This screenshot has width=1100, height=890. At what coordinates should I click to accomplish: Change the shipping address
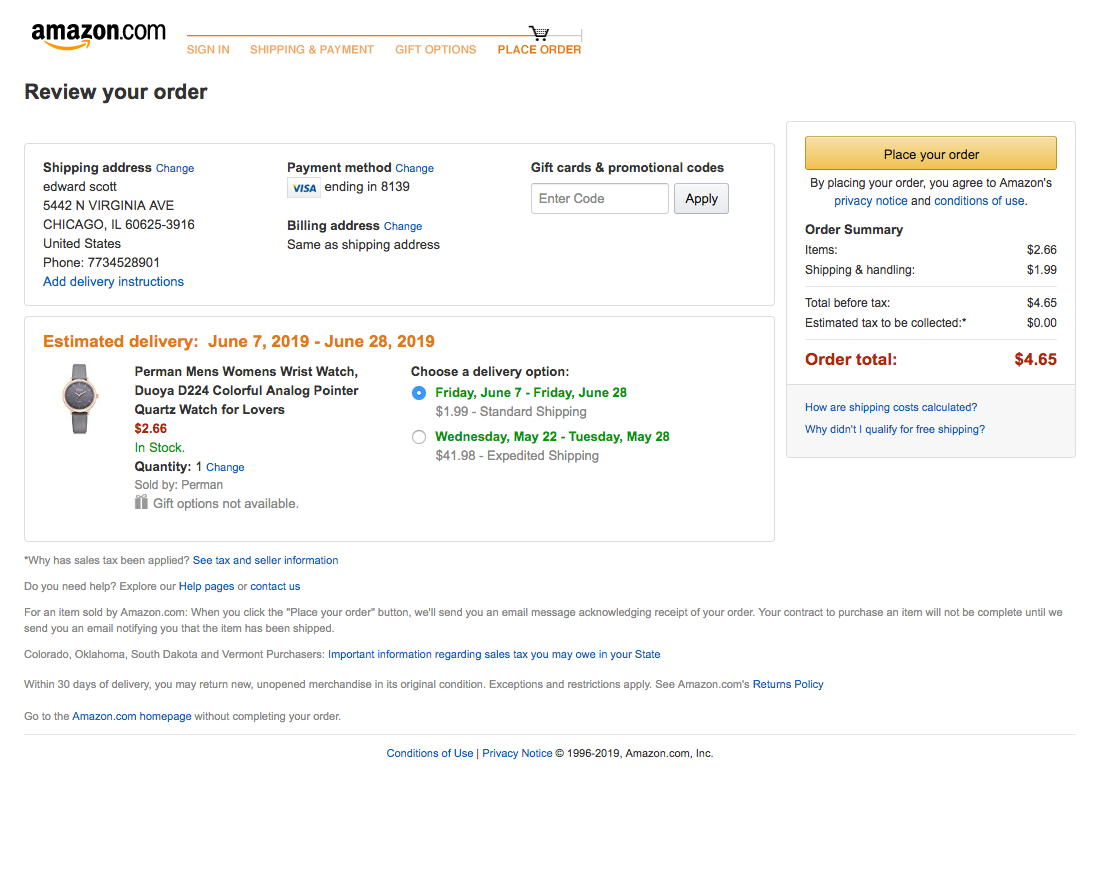point(174,167)
